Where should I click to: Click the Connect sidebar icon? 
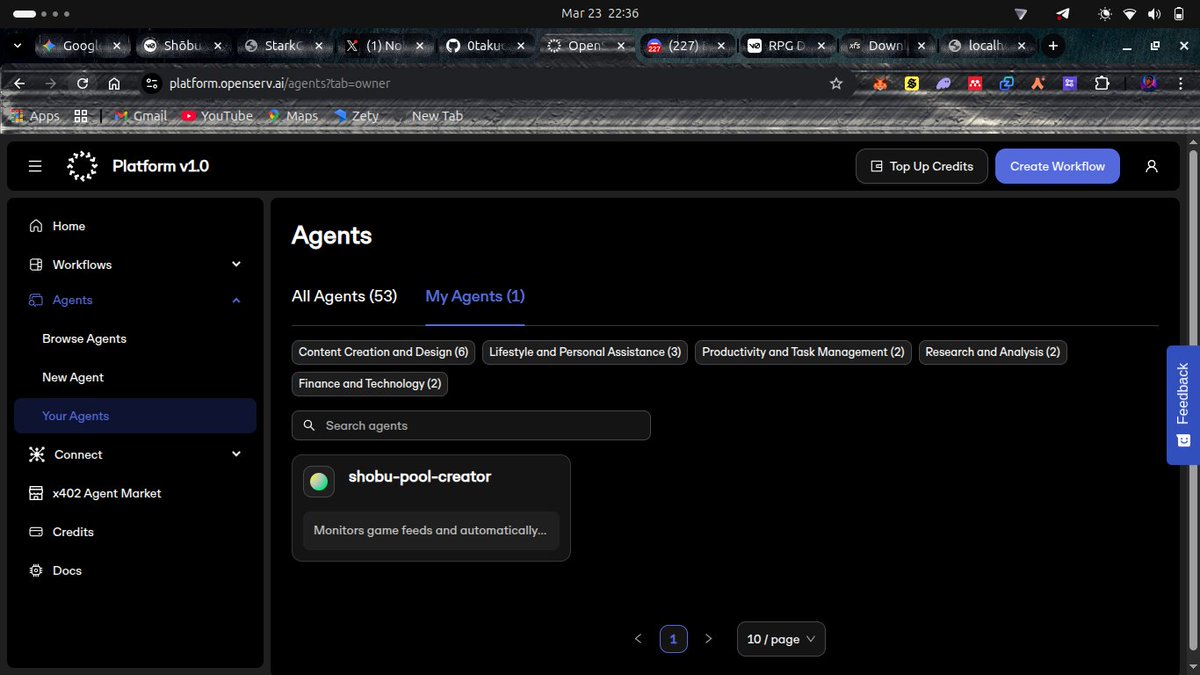pos(36,454)
